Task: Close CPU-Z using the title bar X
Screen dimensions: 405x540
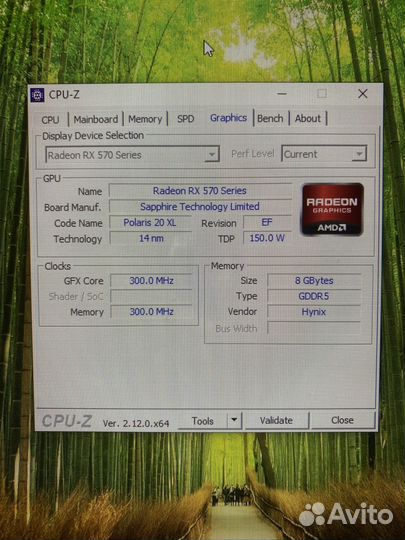Action: 363,93
